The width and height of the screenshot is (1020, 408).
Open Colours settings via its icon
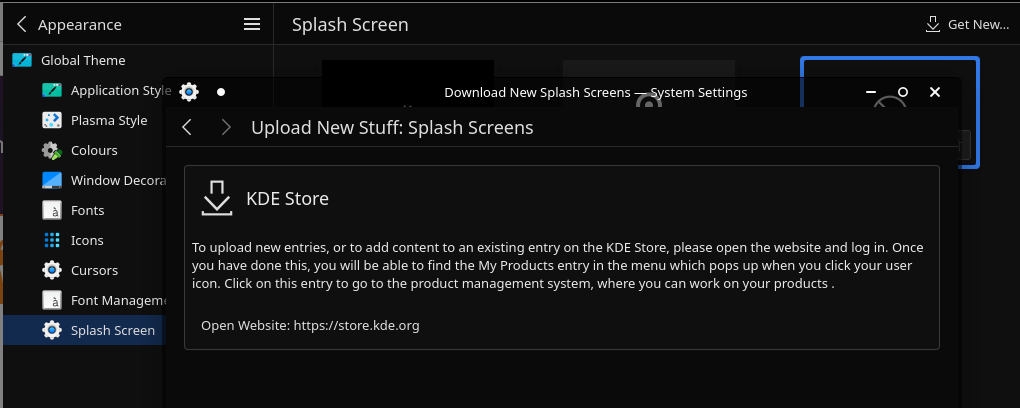pos(51,150)
